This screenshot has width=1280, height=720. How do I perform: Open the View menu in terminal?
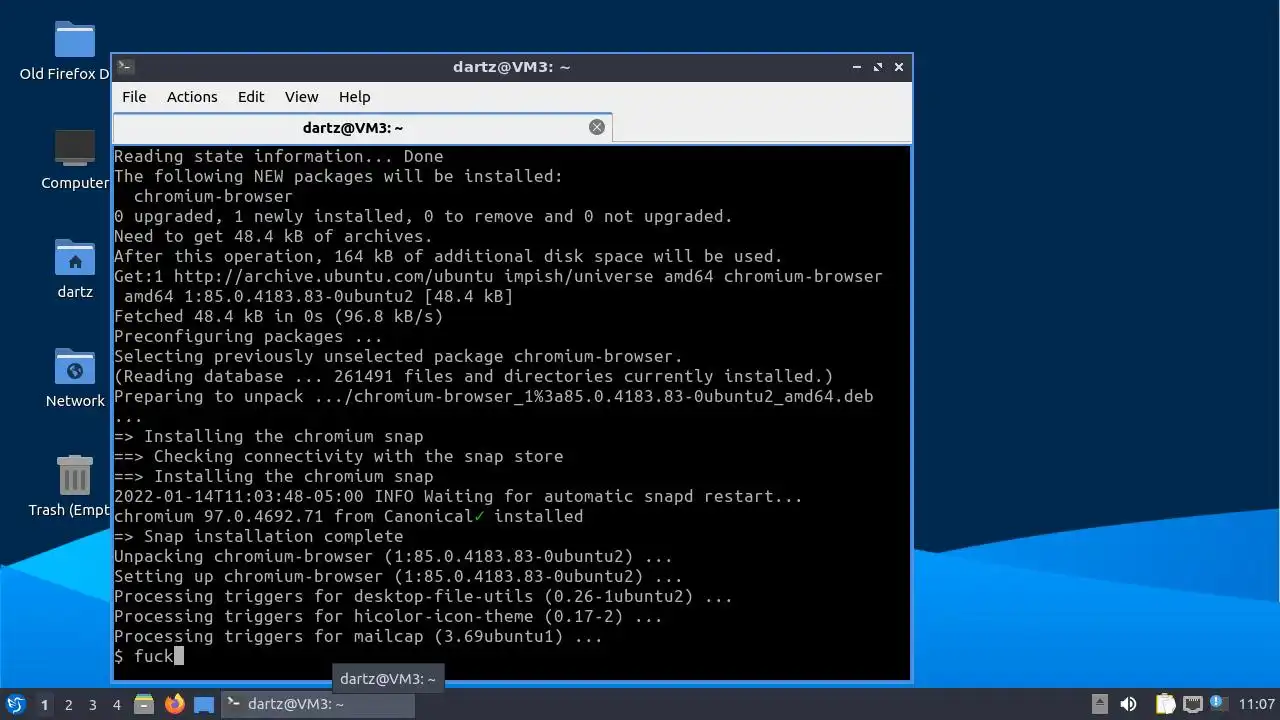[x=301, y=97]
